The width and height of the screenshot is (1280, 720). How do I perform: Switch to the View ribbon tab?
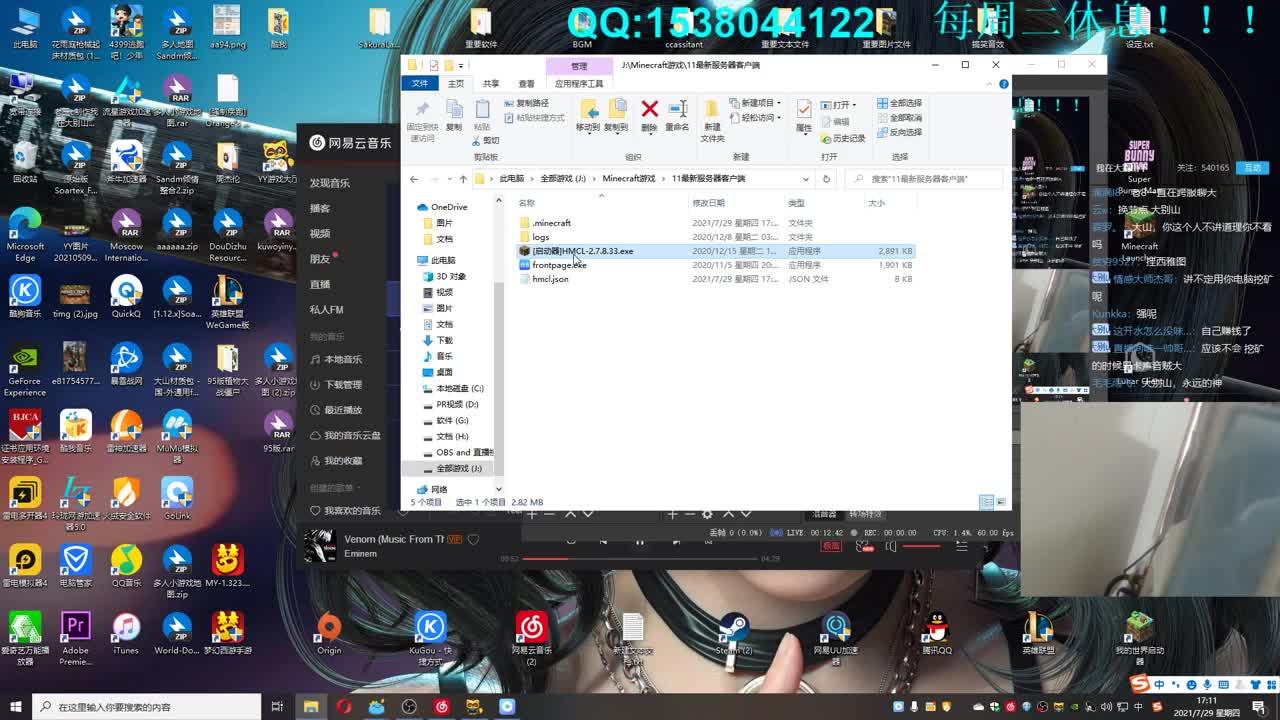click(526, 84)
